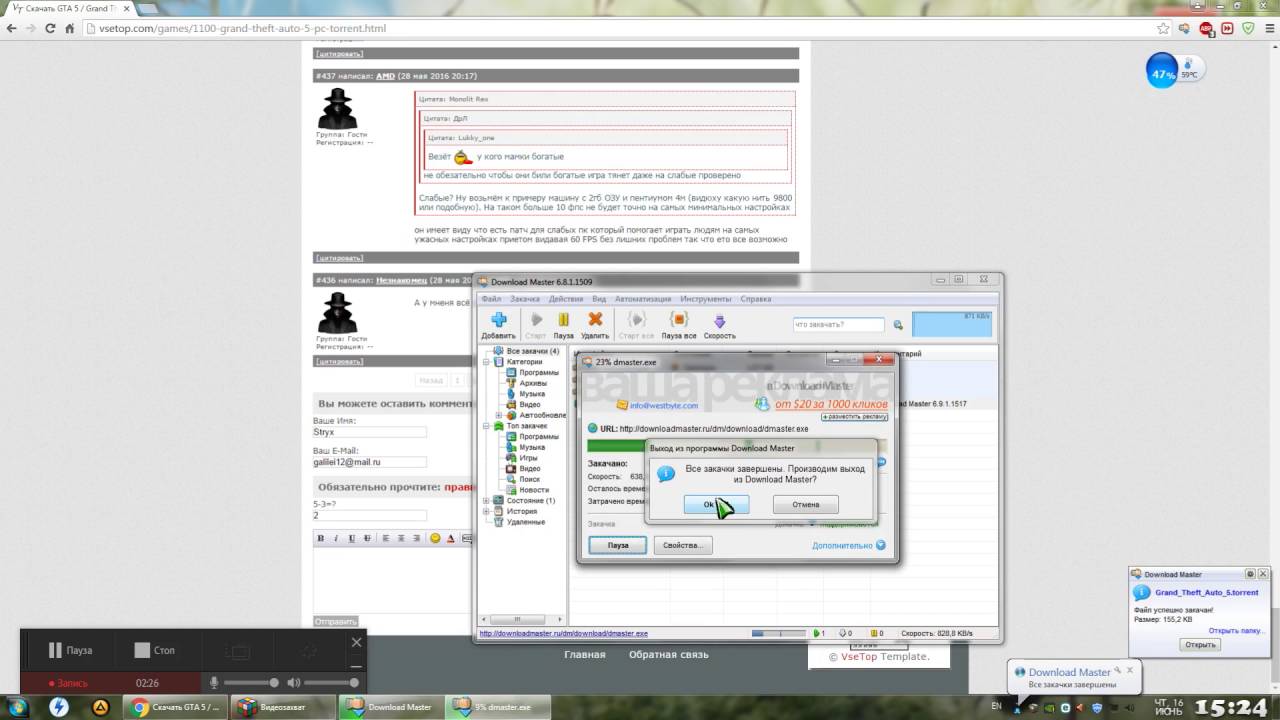
Task: Click the разместить рекламу button
Action: coord(857,415)
